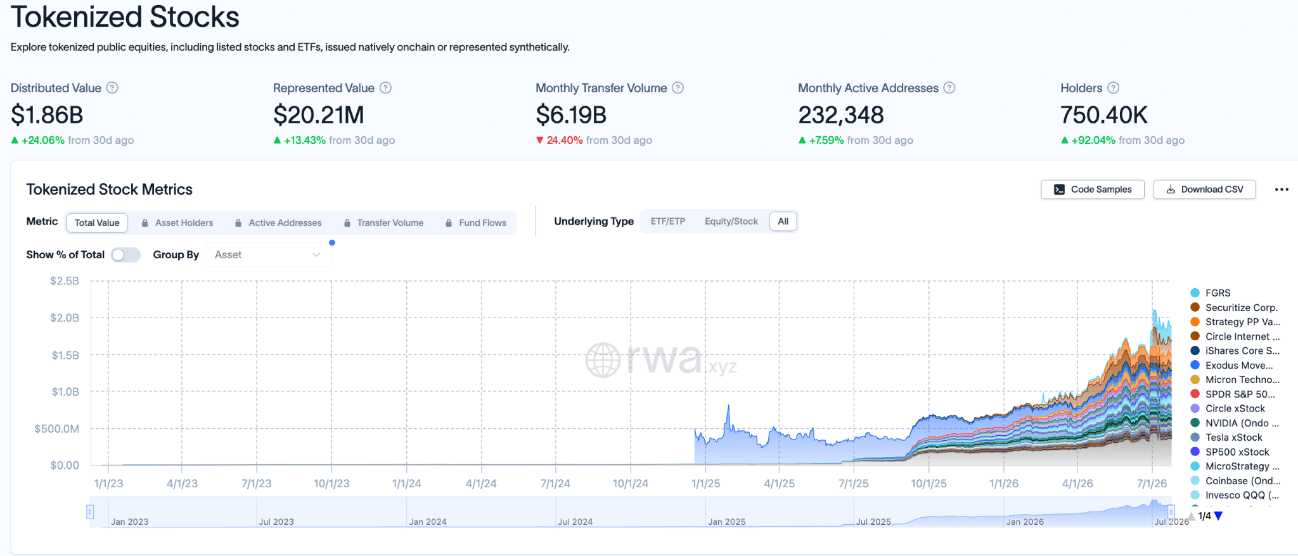Go to previous legend page arrow
The height and width of the screenshot is (556, 1298).
(1192, 516)
